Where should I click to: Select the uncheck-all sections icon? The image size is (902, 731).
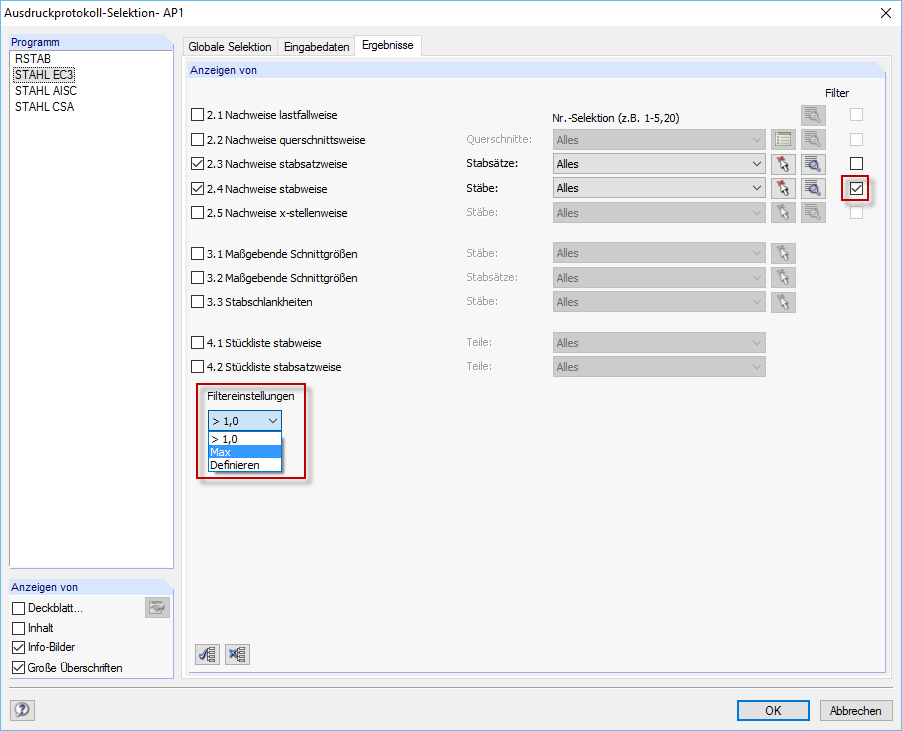click(x=235, y=654)
